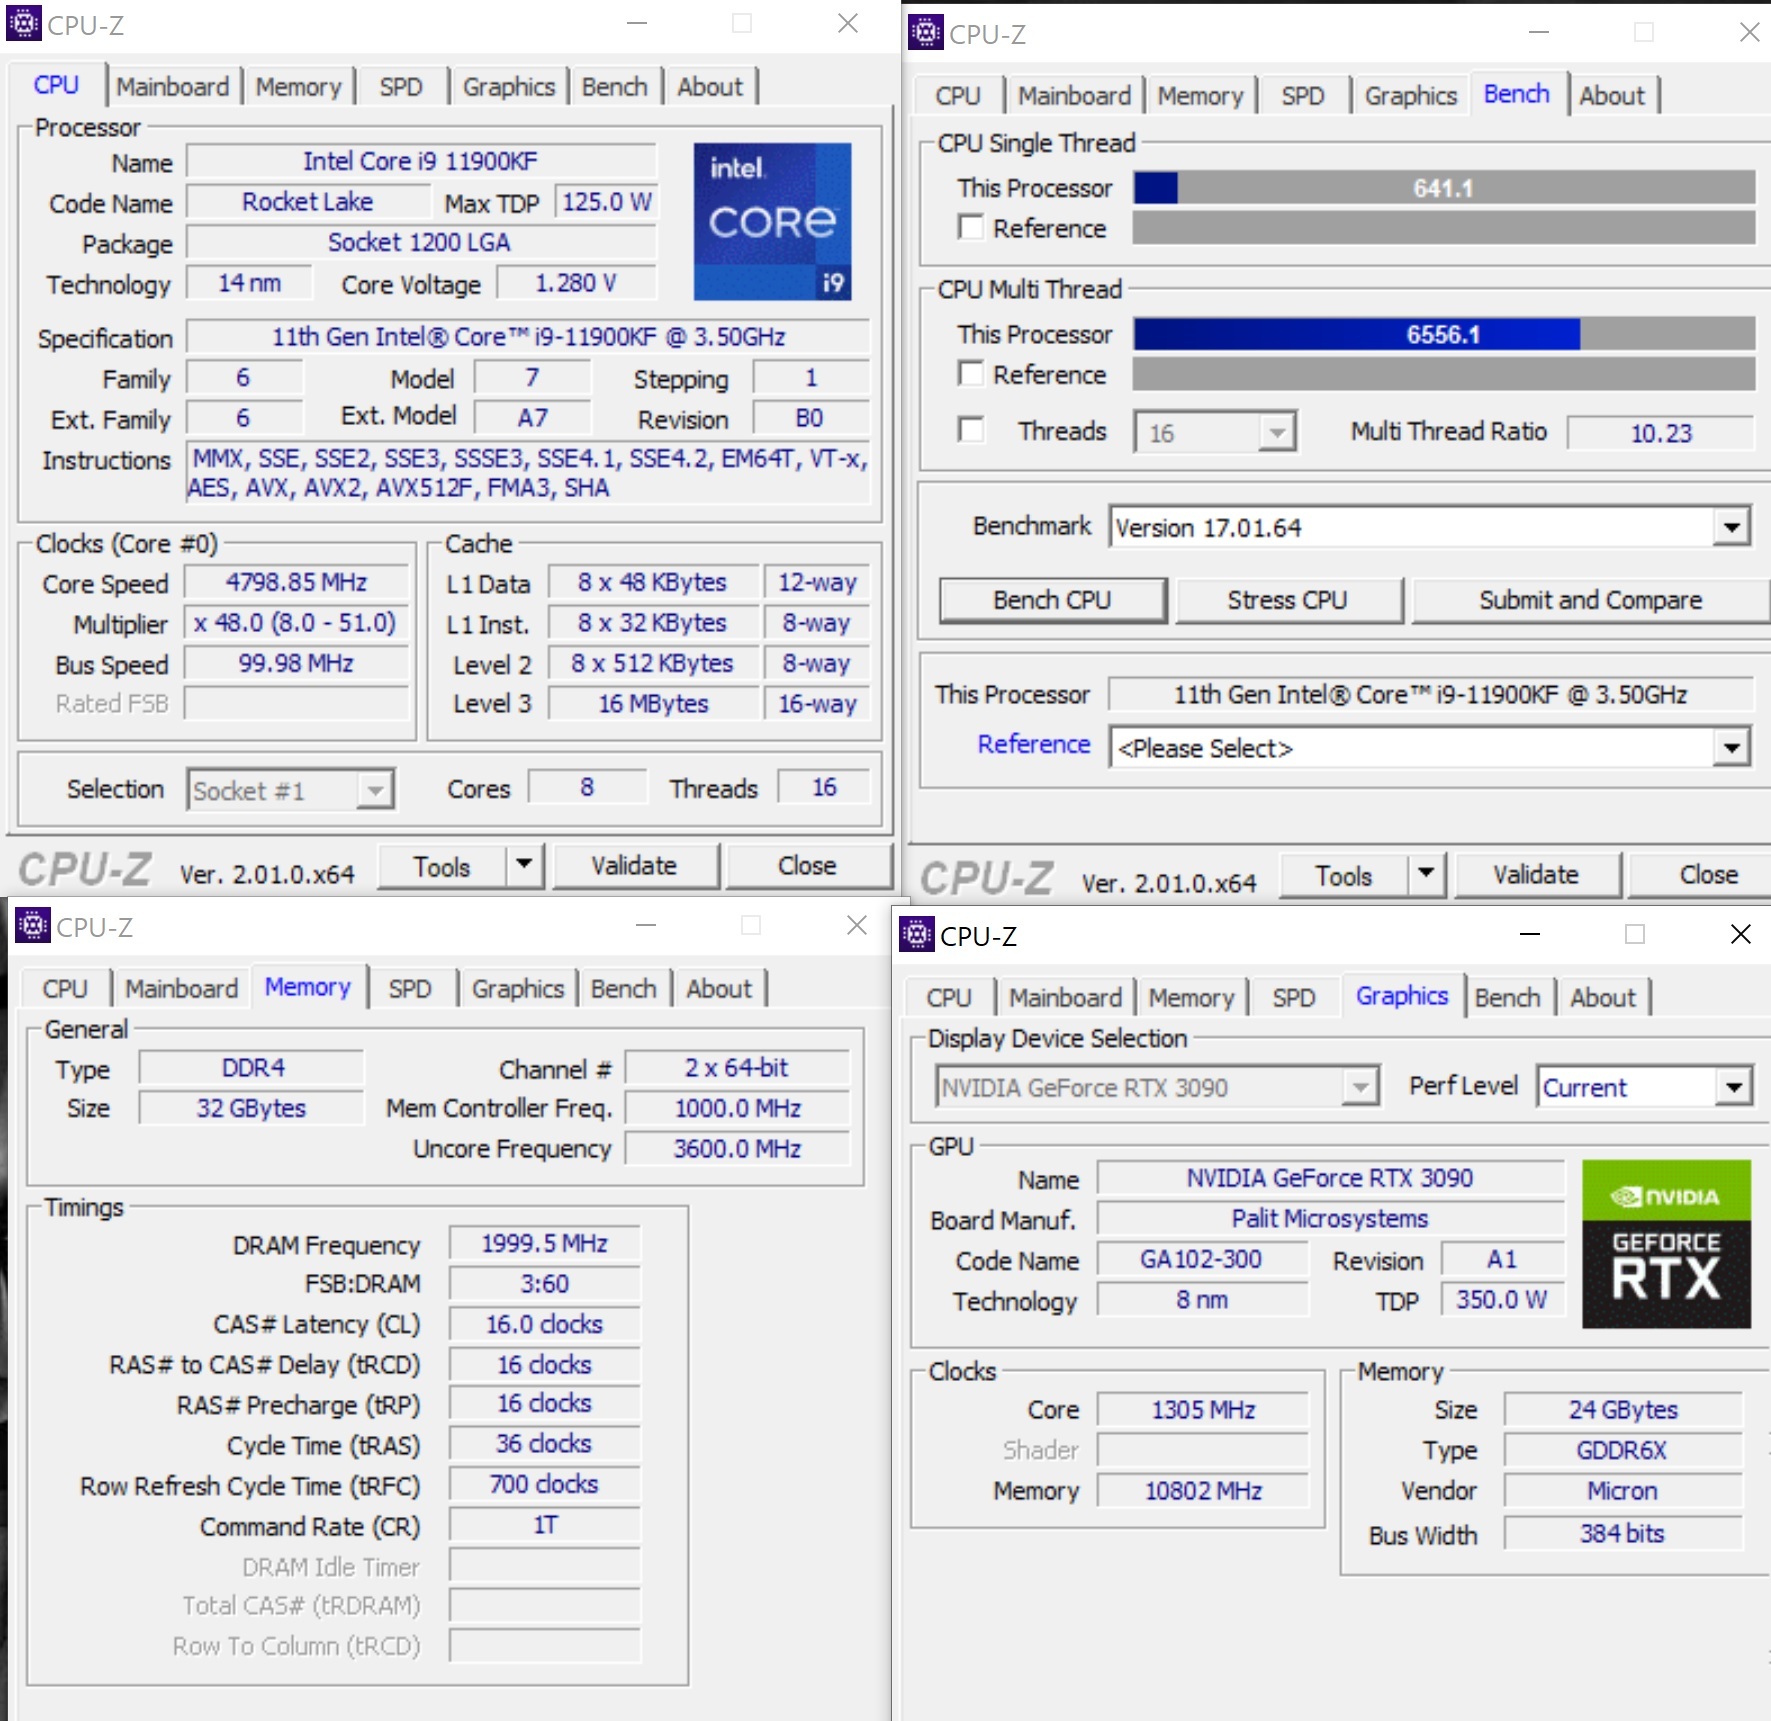1771x1721 pixels.
Task: Expand the Benchmark version dropdown
Action: coord(1732,526)
